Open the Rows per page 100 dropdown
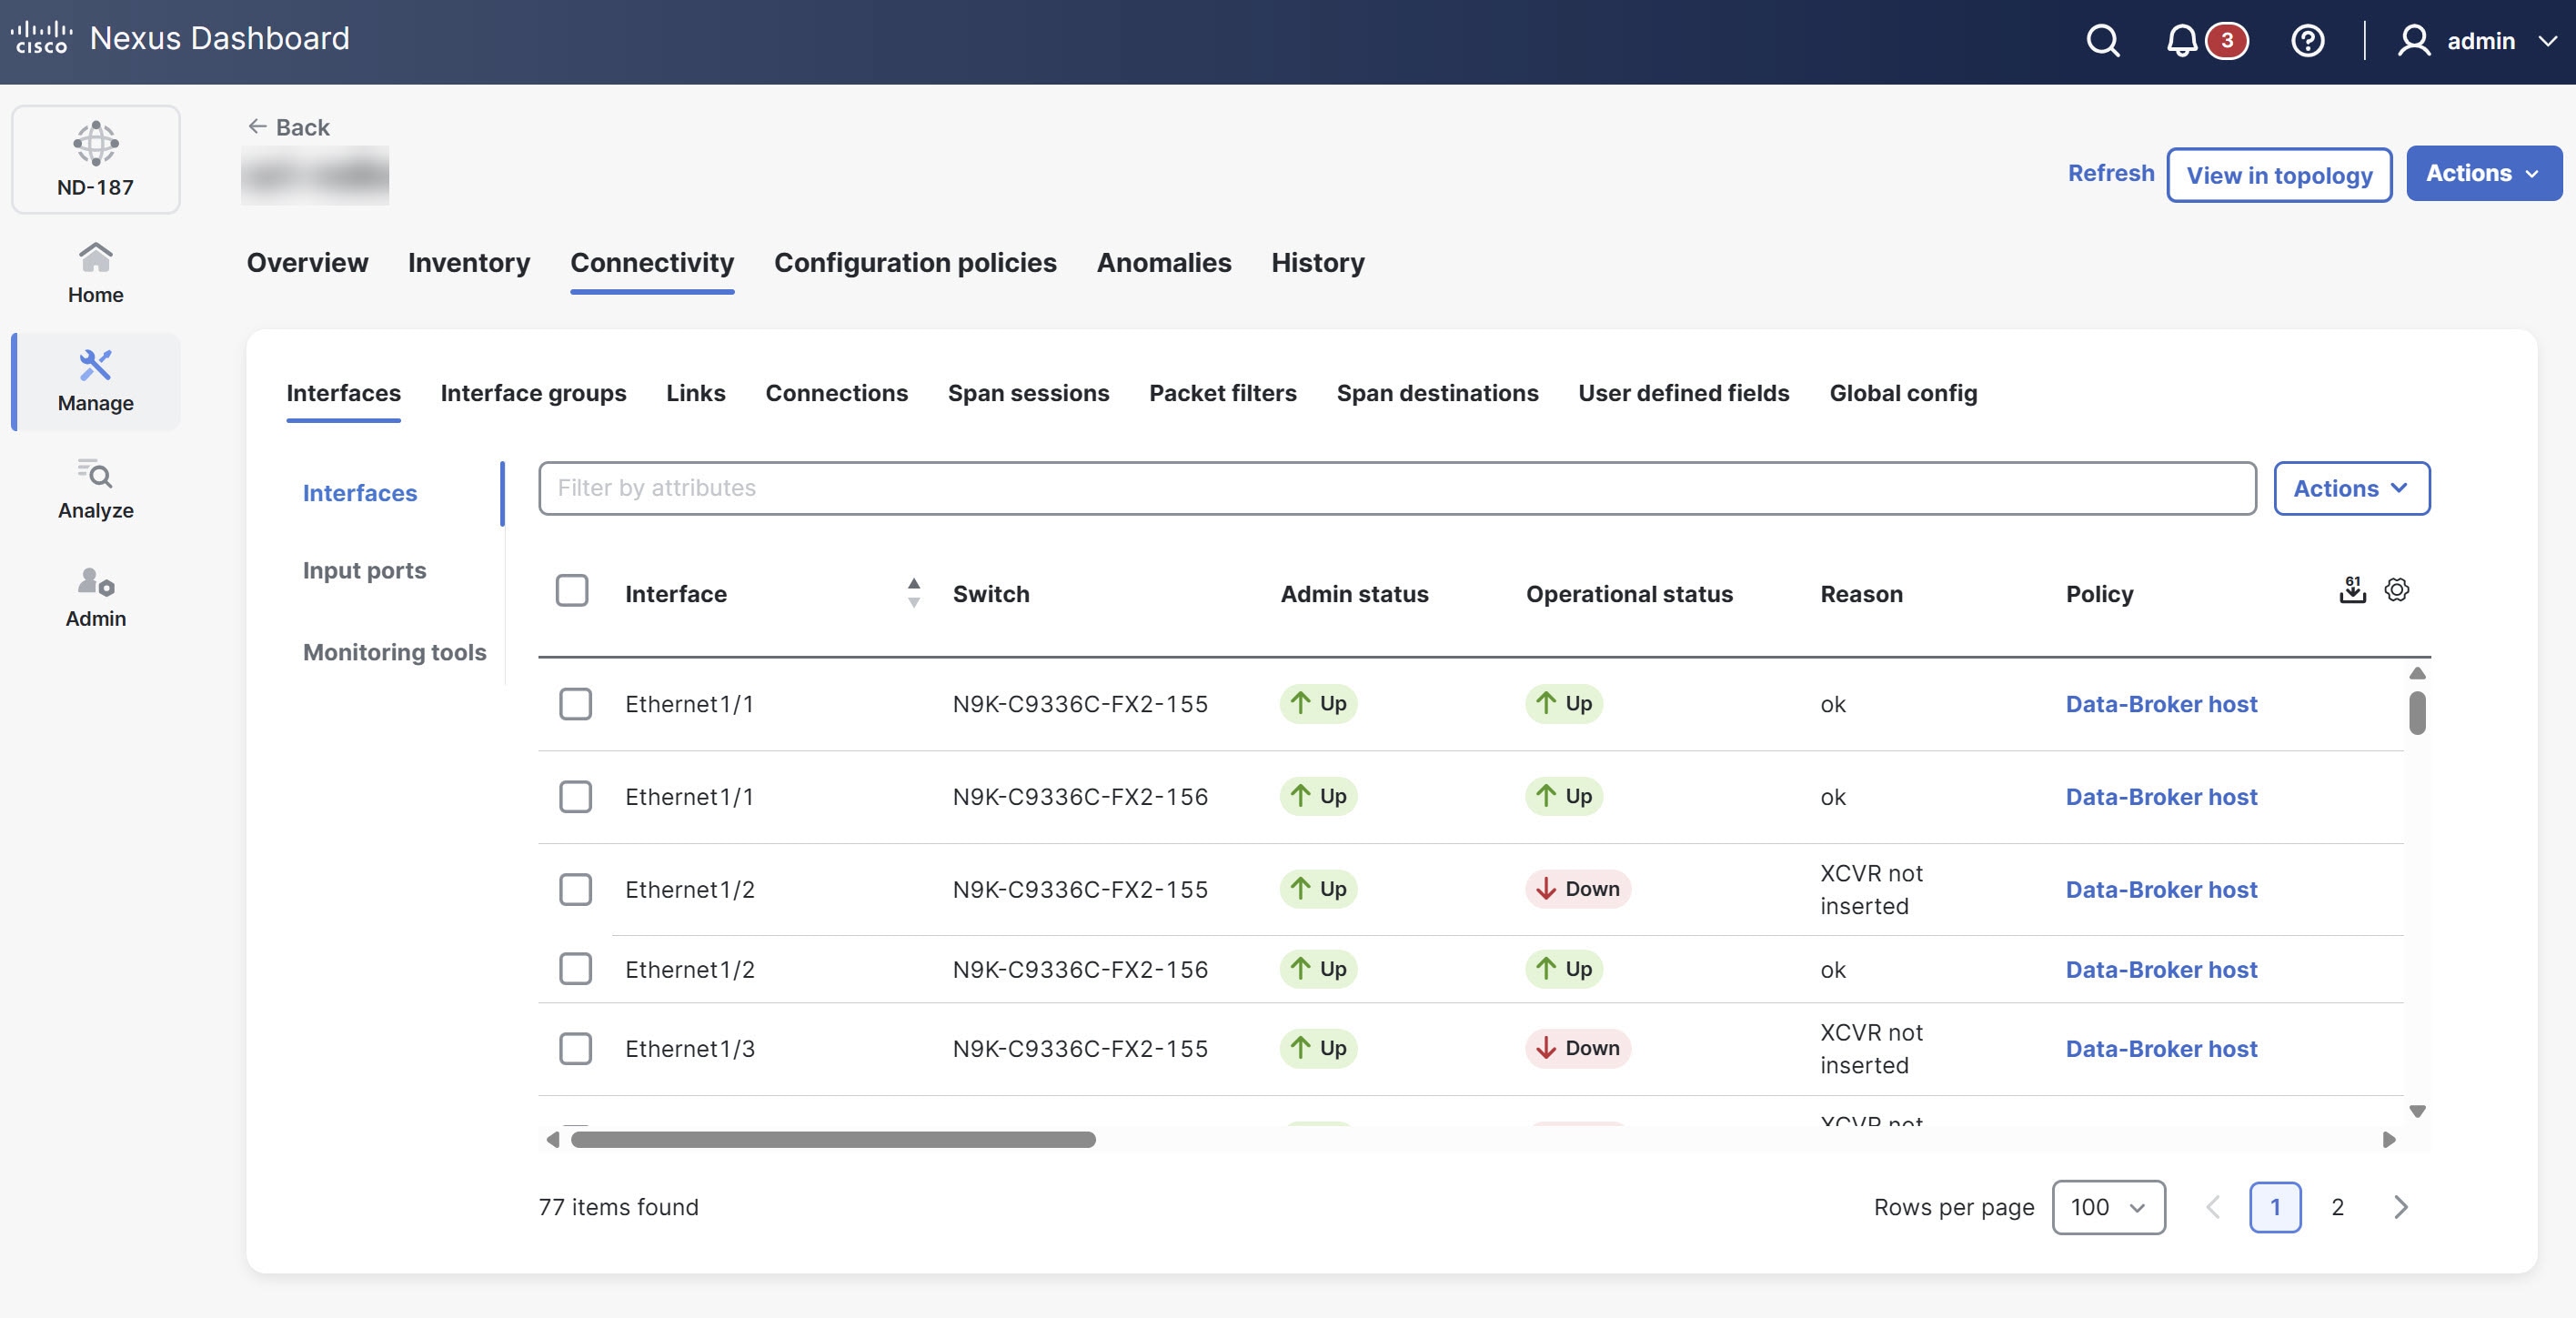2576x1318 pixels. point(2108,1207)
